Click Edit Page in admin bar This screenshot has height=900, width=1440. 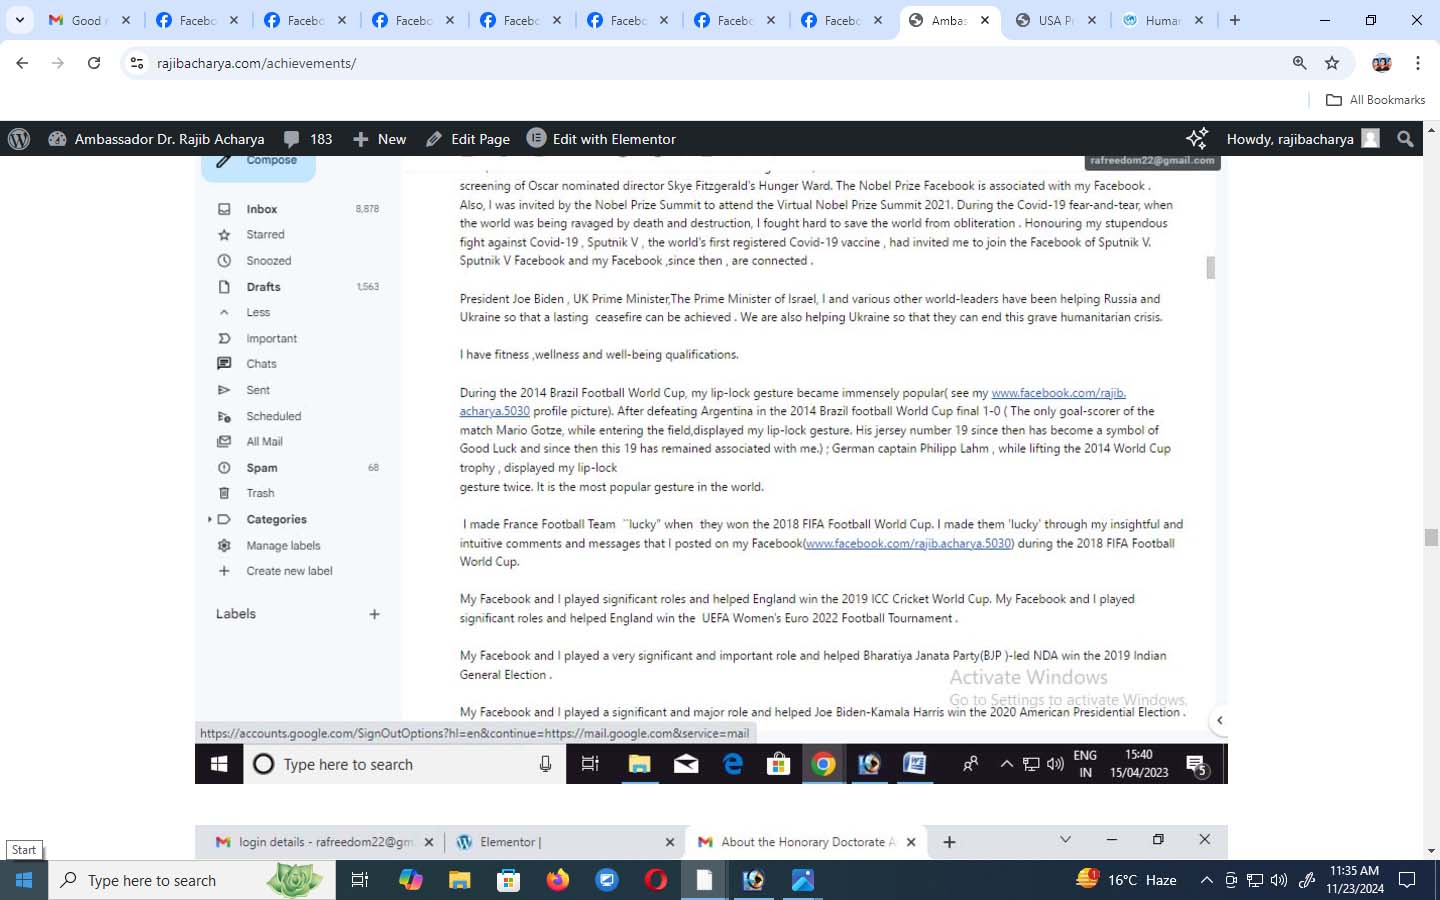coord(468,139)
